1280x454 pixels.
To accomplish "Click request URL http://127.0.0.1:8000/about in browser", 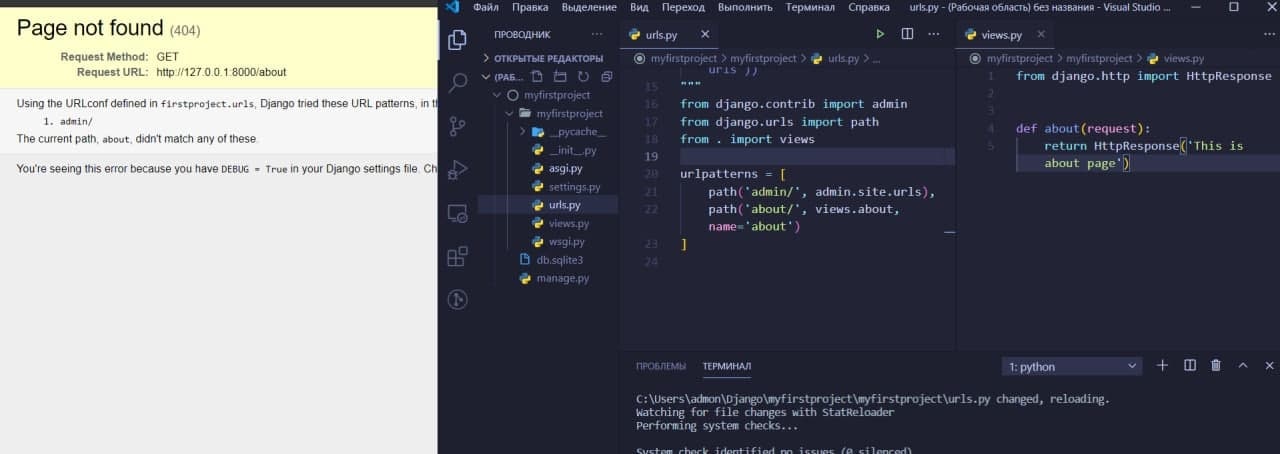I will 222,72.
